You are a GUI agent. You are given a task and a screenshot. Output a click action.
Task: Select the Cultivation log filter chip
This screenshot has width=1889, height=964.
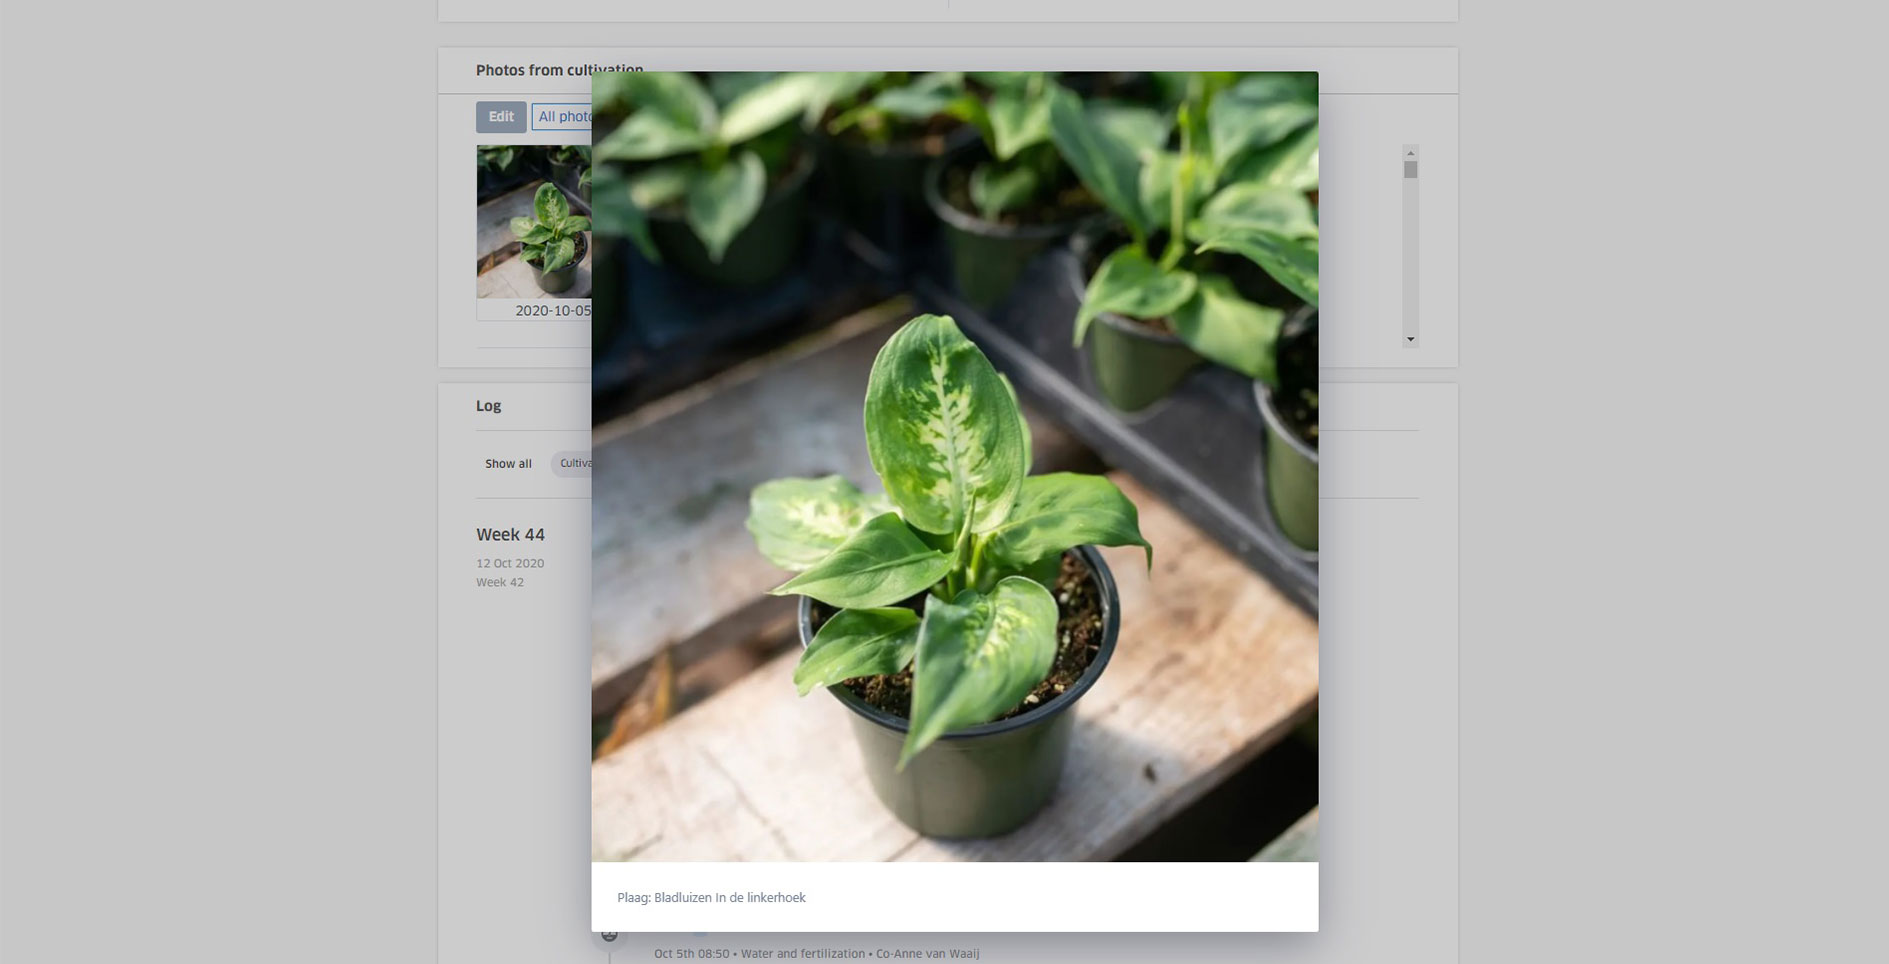pyautogui.click(x=574, y=464)
